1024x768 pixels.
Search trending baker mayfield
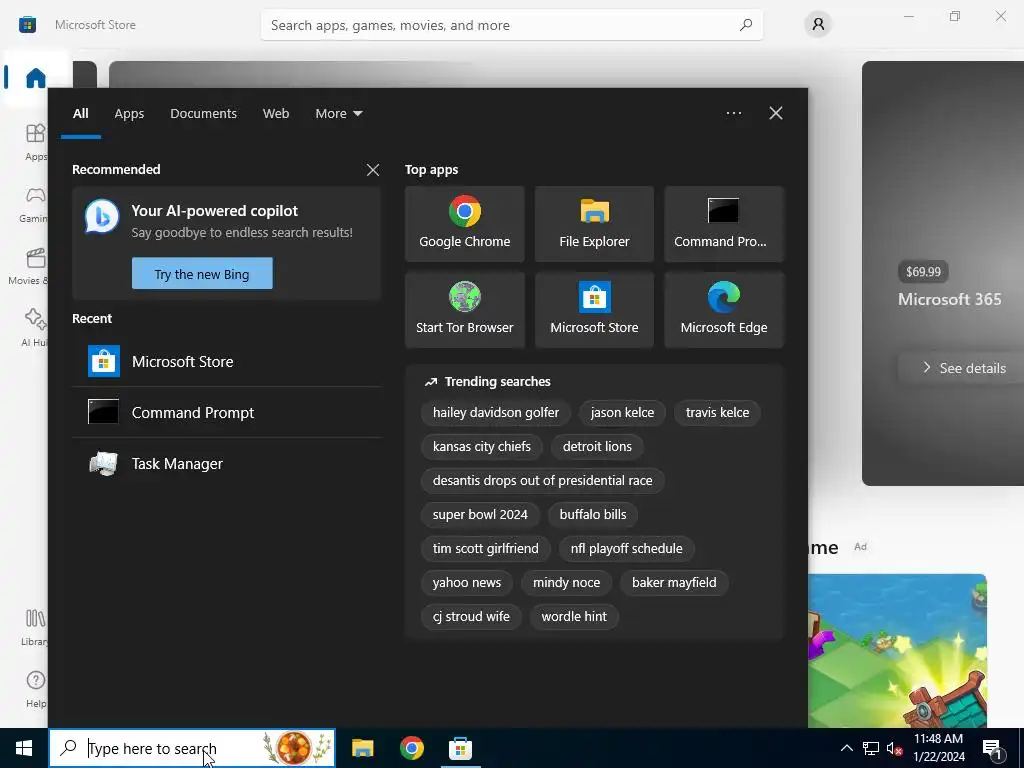[674, 583]
